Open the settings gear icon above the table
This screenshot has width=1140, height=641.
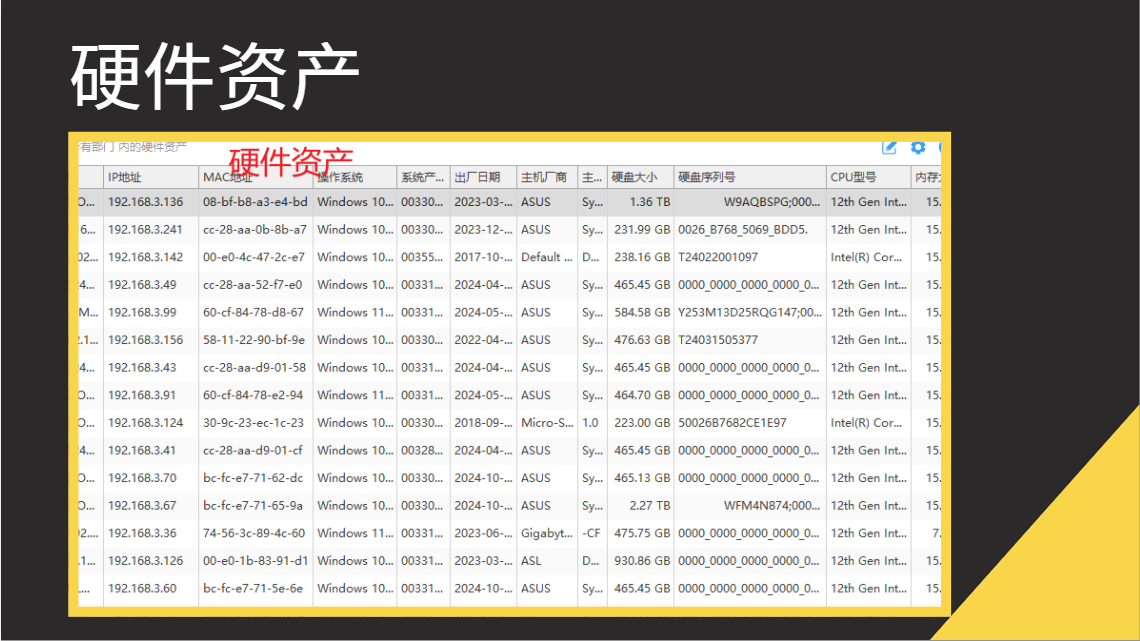click(x=918, y=148)
